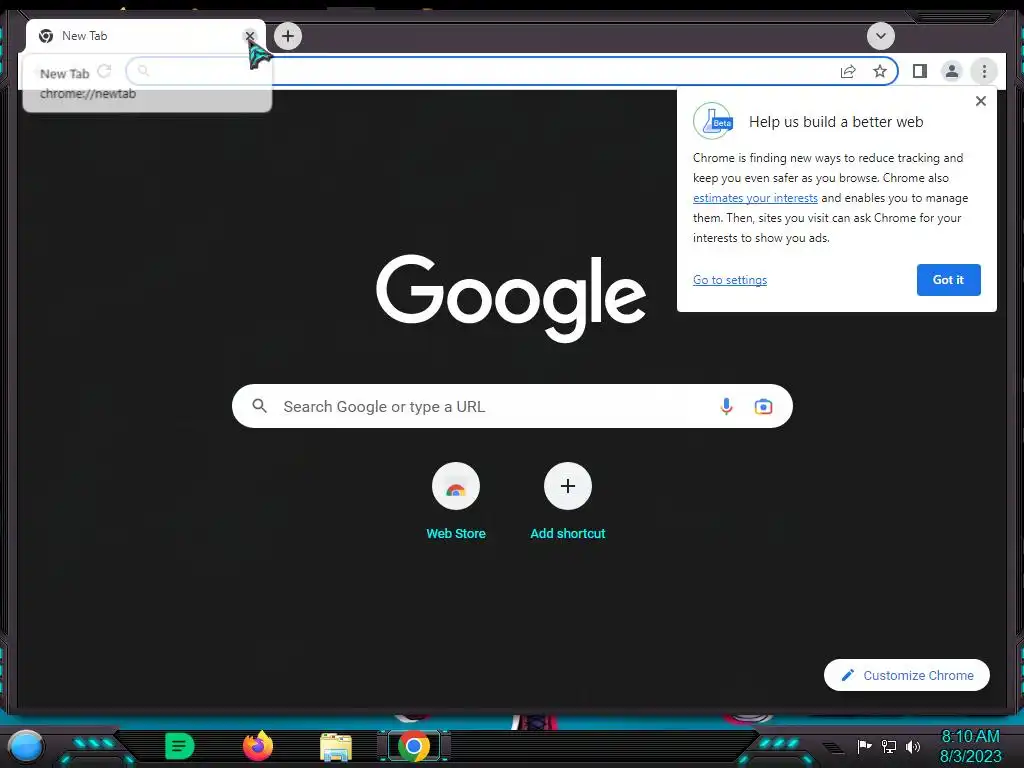Open Chrome three-dot menu
The image size is (1024, 768).
tap(984, 71)
